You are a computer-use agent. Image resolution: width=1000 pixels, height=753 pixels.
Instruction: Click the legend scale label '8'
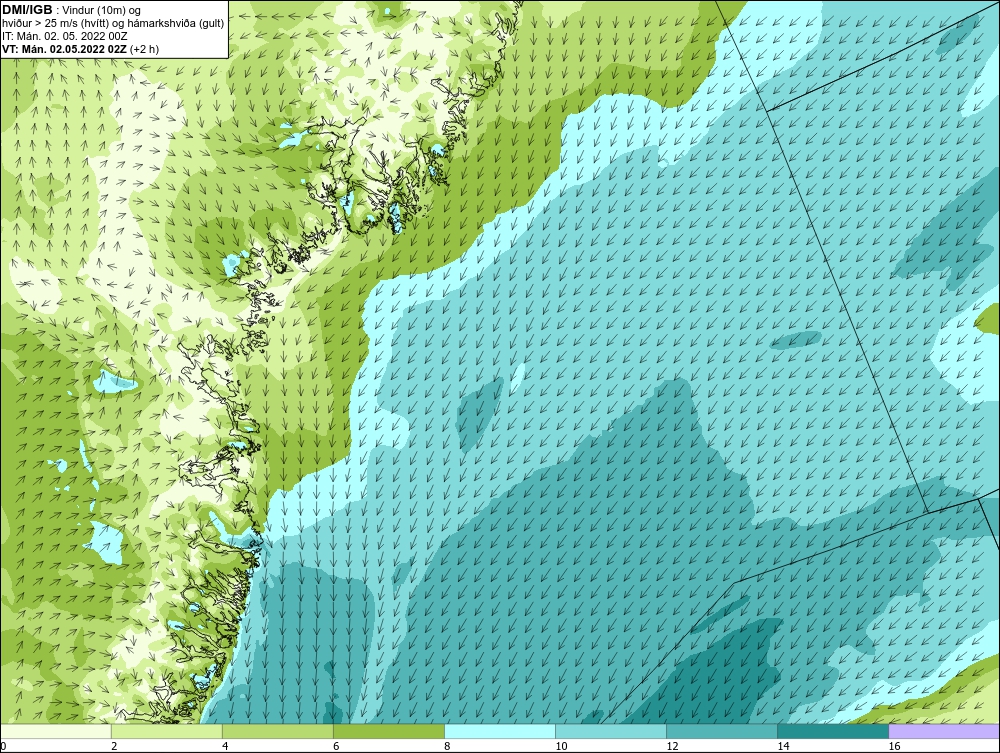pyautogui.click(x=447, y=746)
